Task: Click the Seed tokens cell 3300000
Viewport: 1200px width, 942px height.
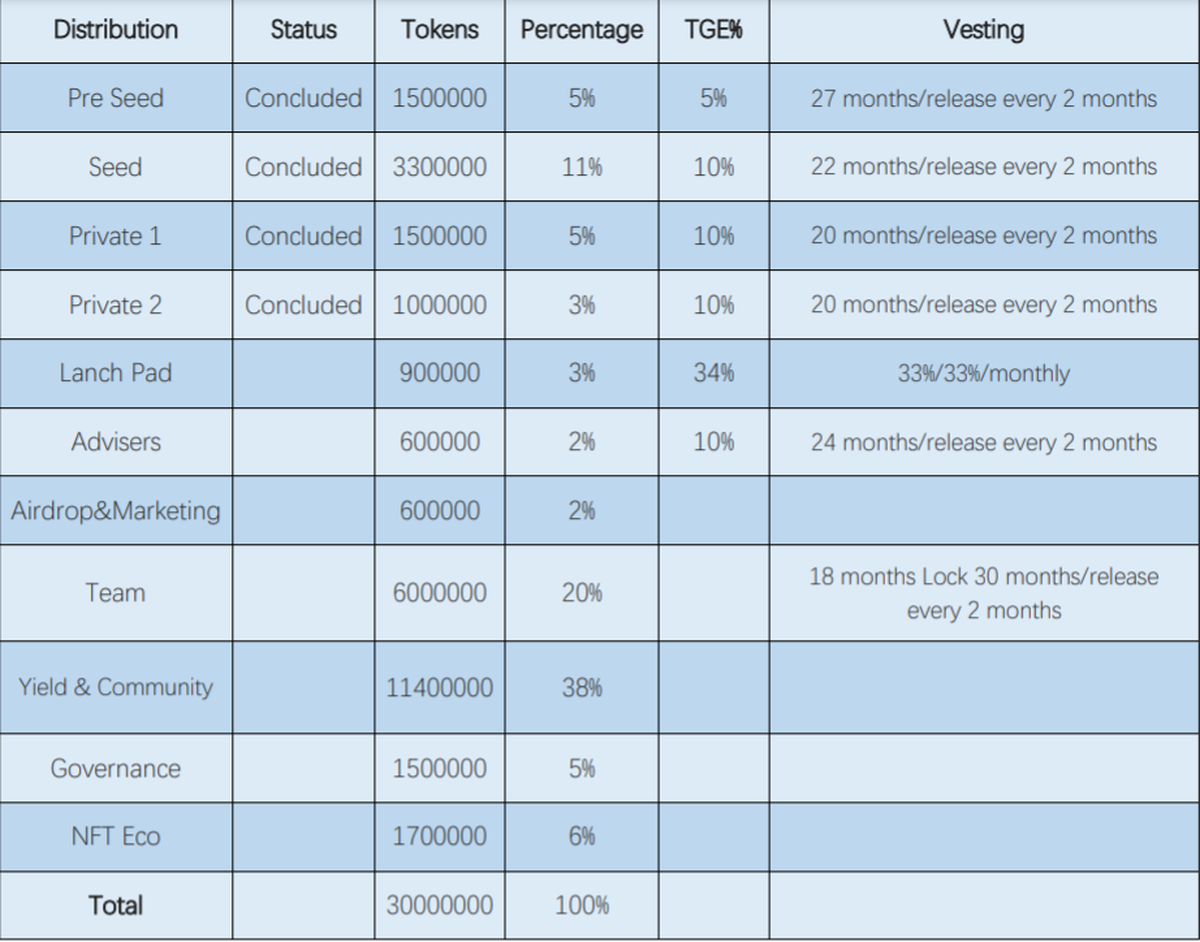Action: click(440, 167)
